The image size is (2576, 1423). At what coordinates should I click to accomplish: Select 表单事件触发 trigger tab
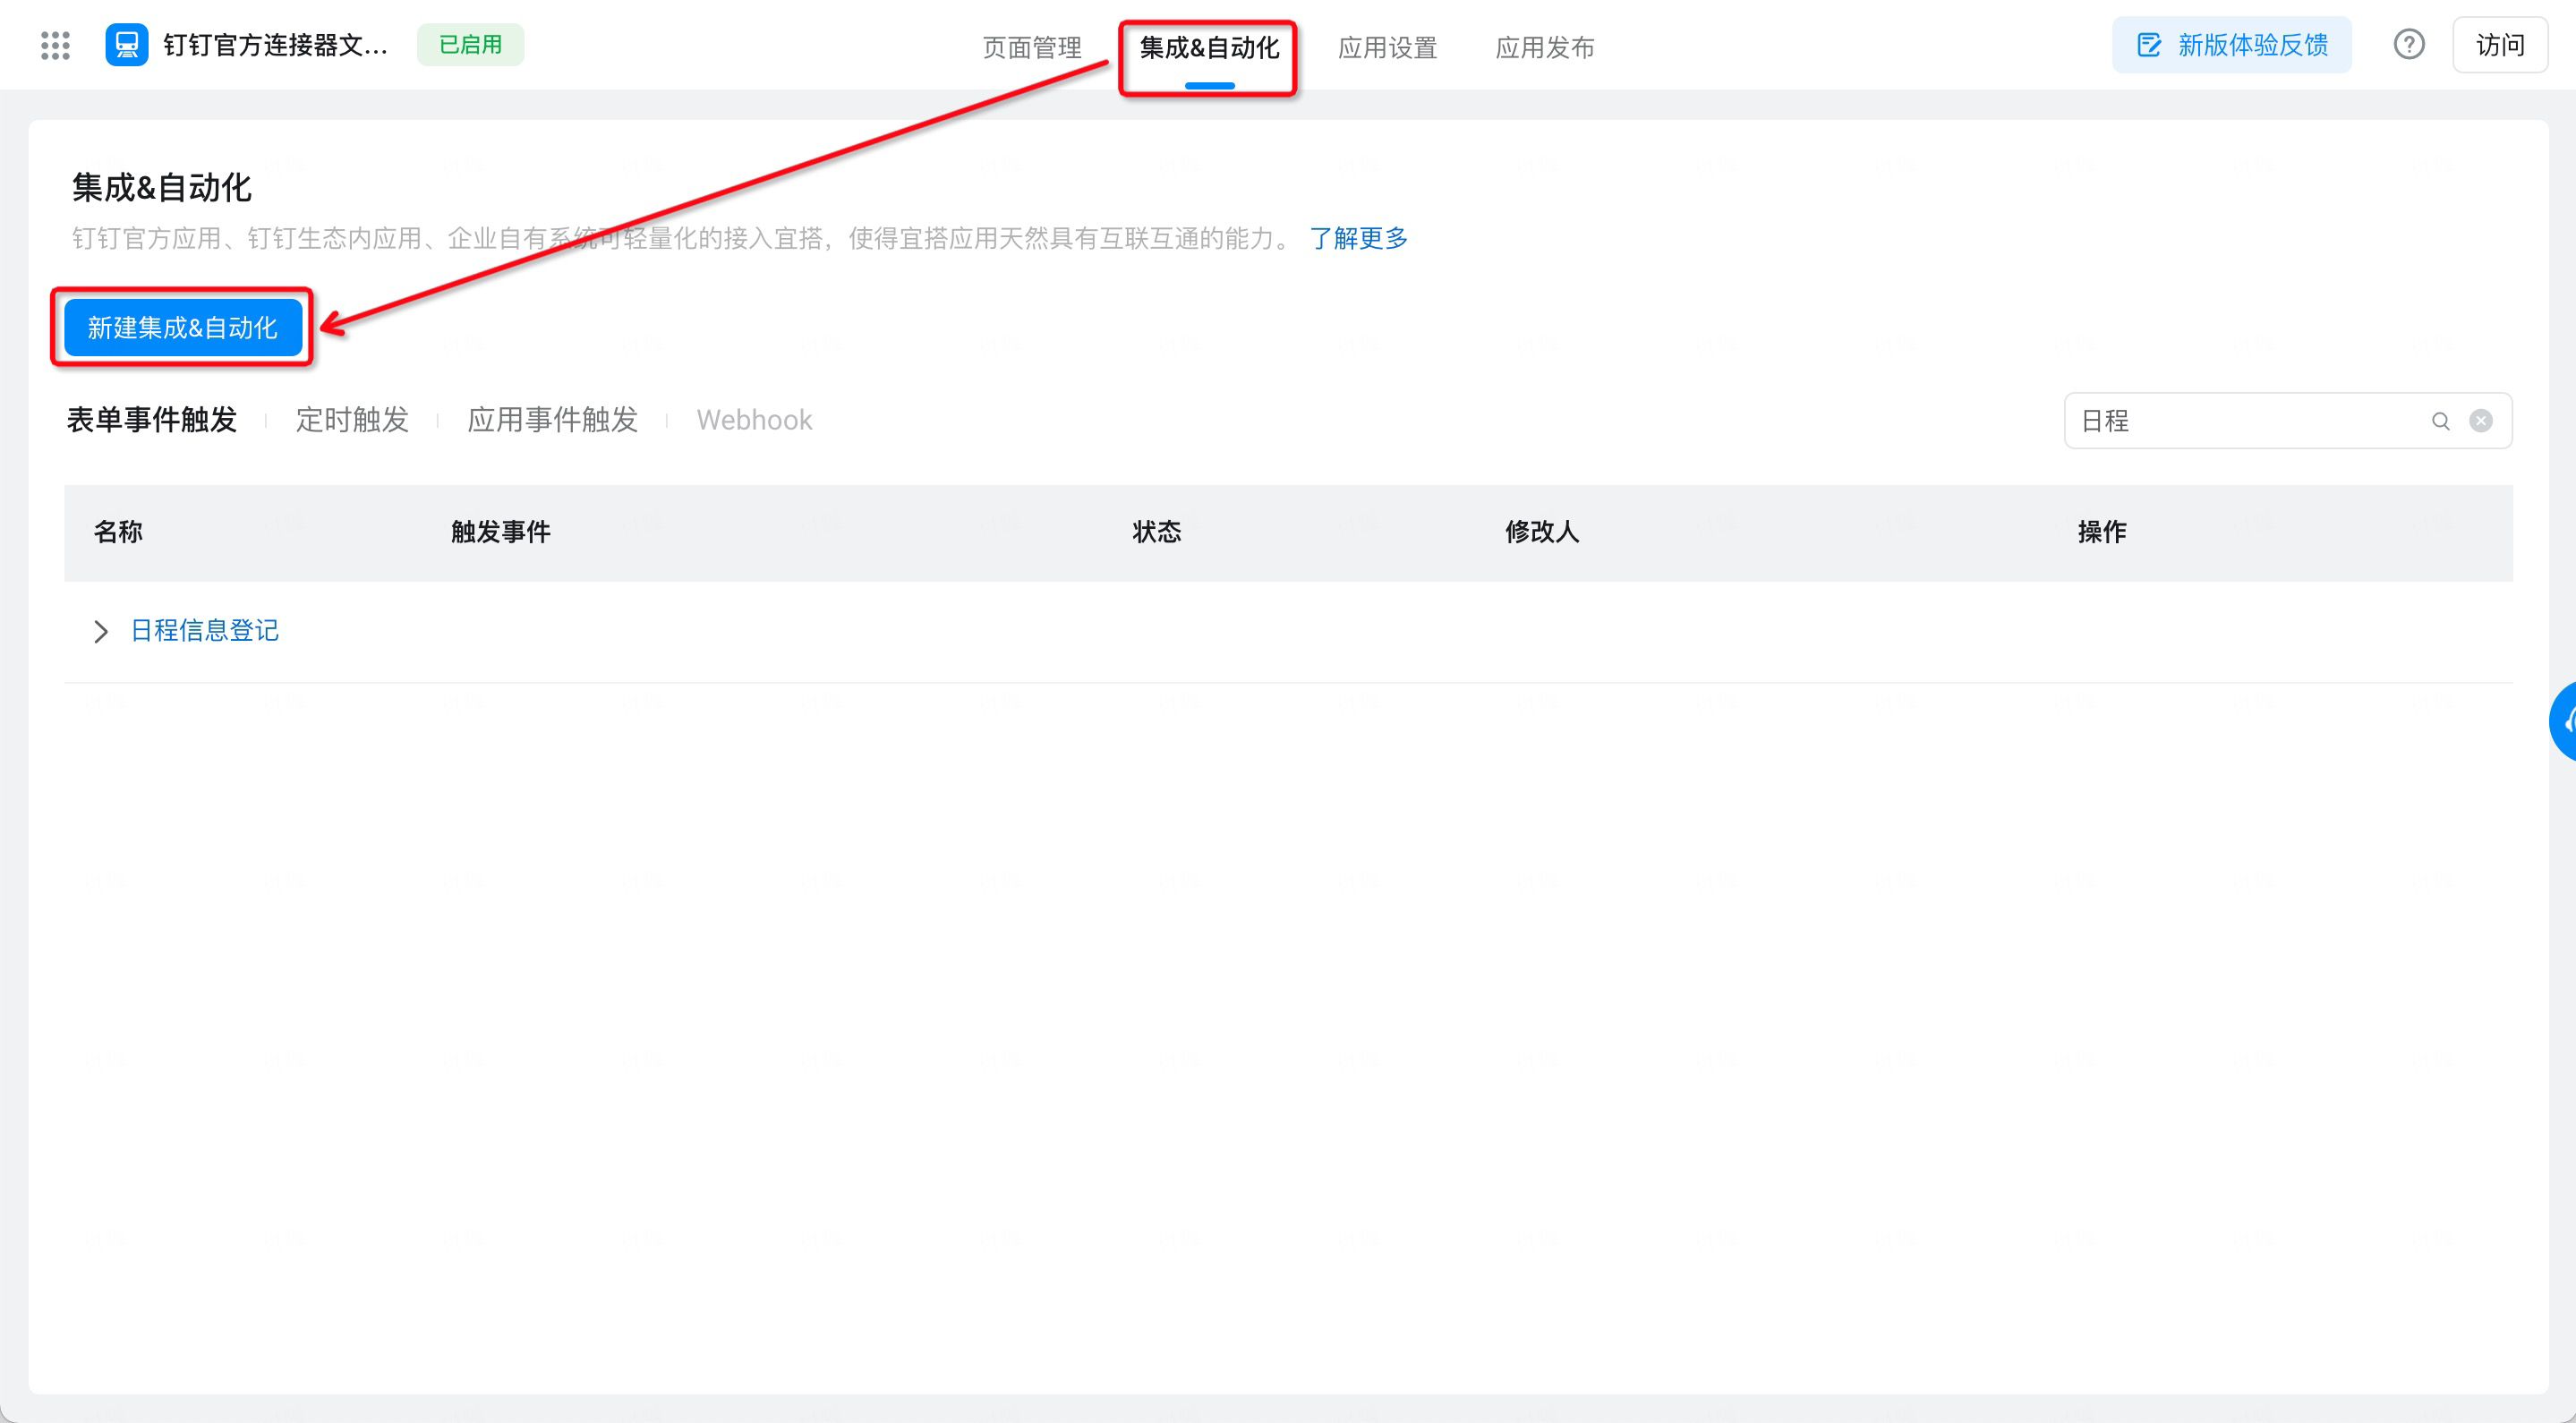pos(152,420)
